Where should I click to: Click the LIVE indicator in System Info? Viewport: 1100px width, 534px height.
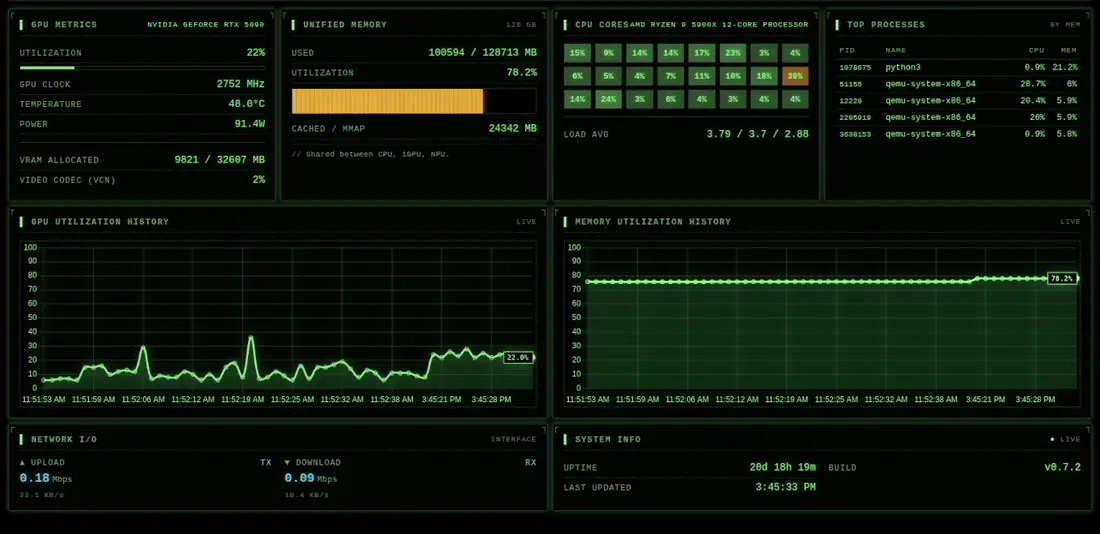[1066, 439]
